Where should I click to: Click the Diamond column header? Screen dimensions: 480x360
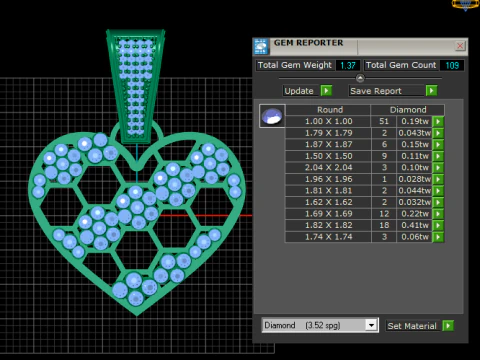point(408,110)
